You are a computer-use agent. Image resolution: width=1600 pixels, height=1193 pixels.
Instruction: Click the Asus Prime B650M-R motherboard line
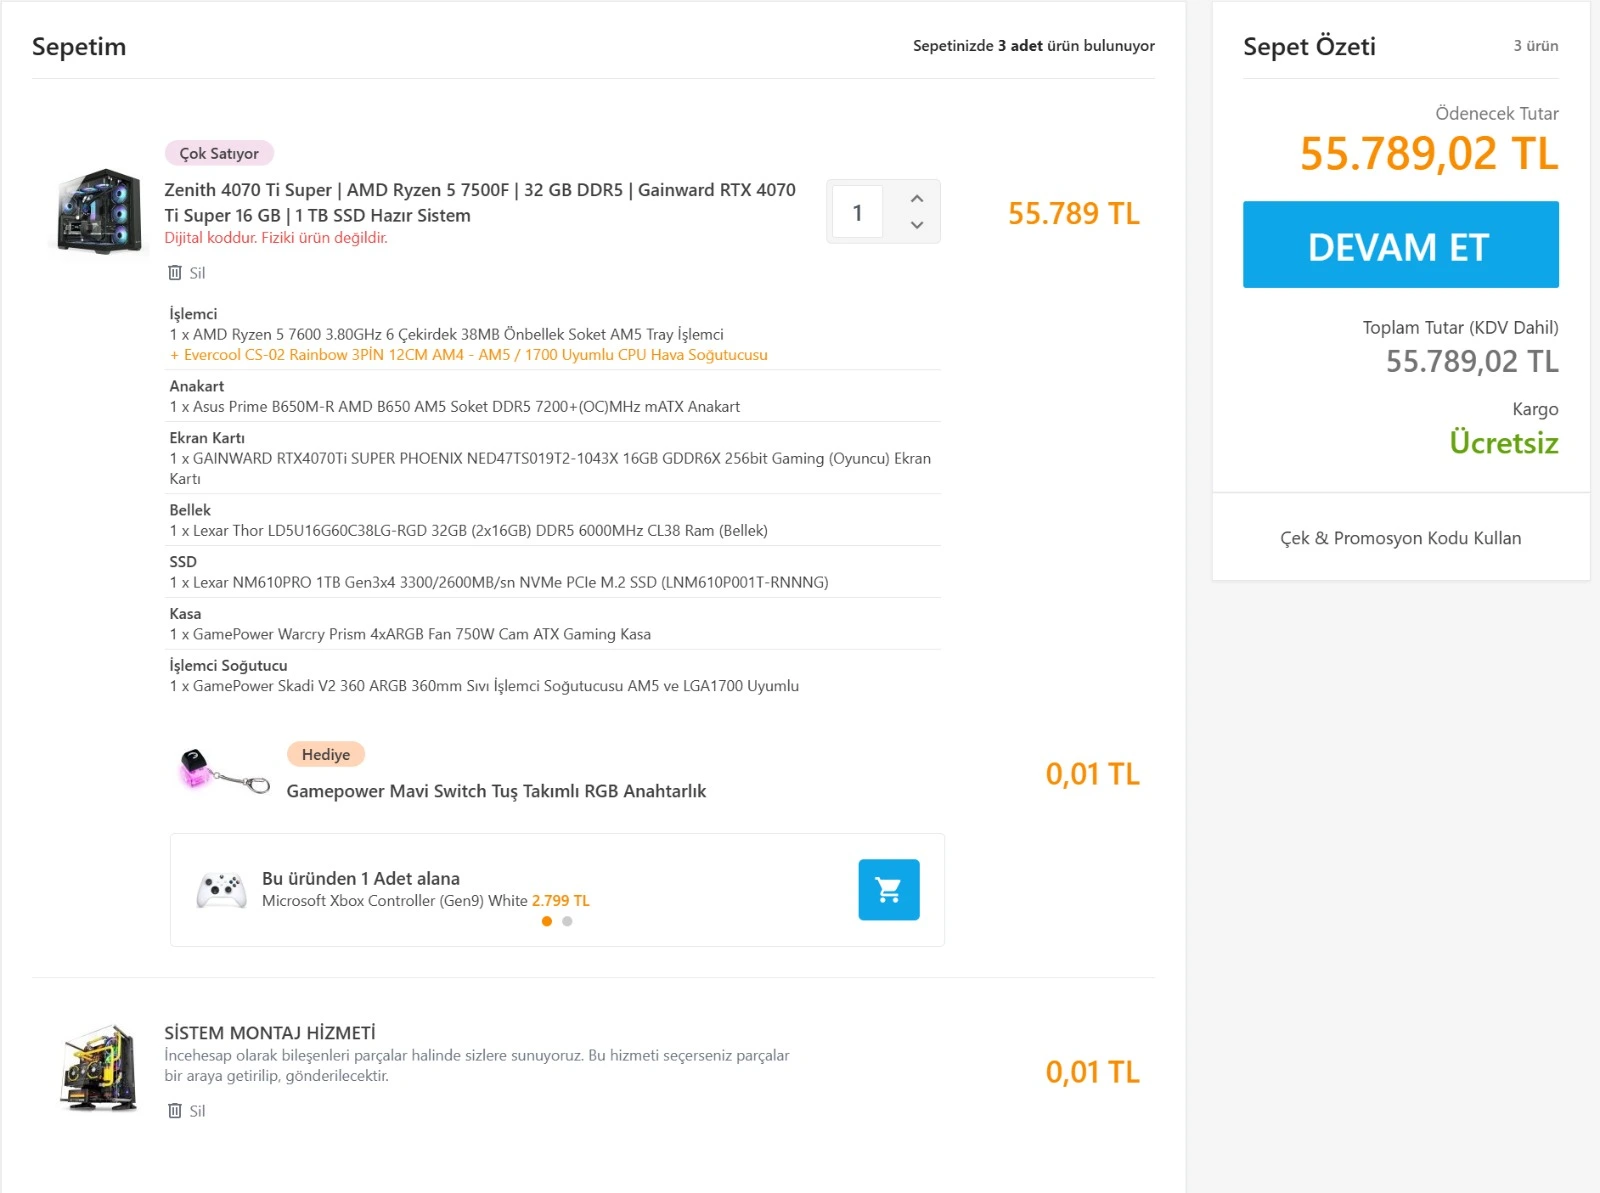(x=454, y=407)
